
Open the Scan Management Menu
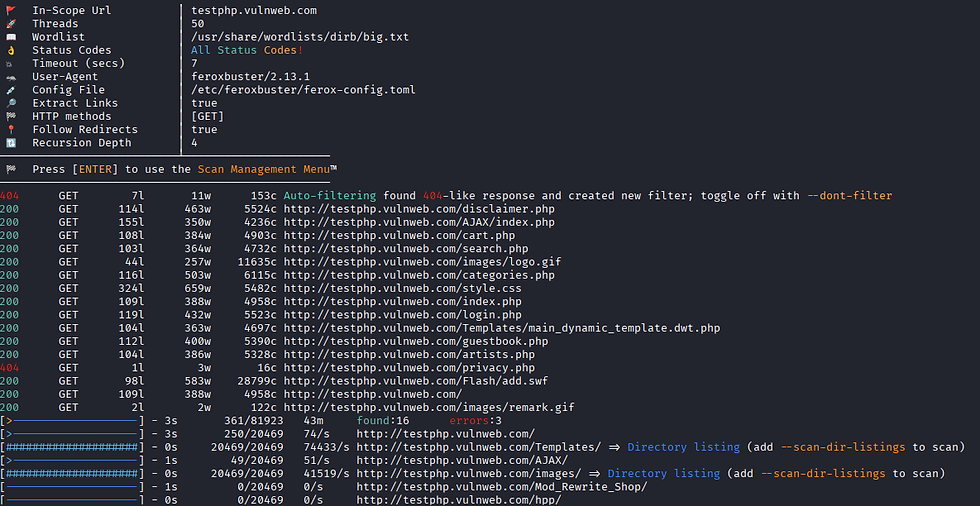coord(266,170)
